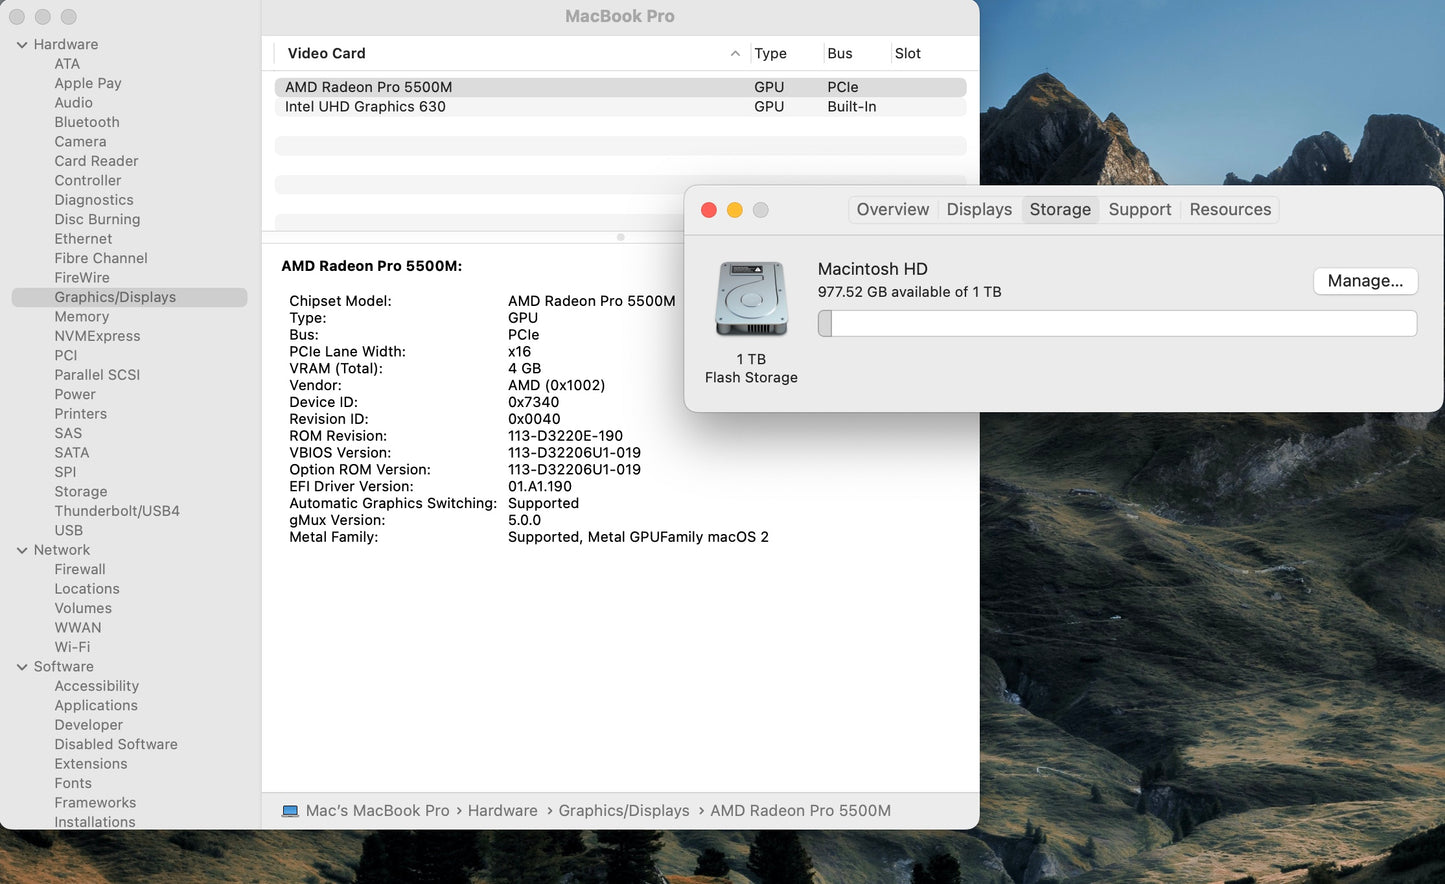1445x884 pixels.
Task: Select Power in the sidebar
Action: point(75,394)
